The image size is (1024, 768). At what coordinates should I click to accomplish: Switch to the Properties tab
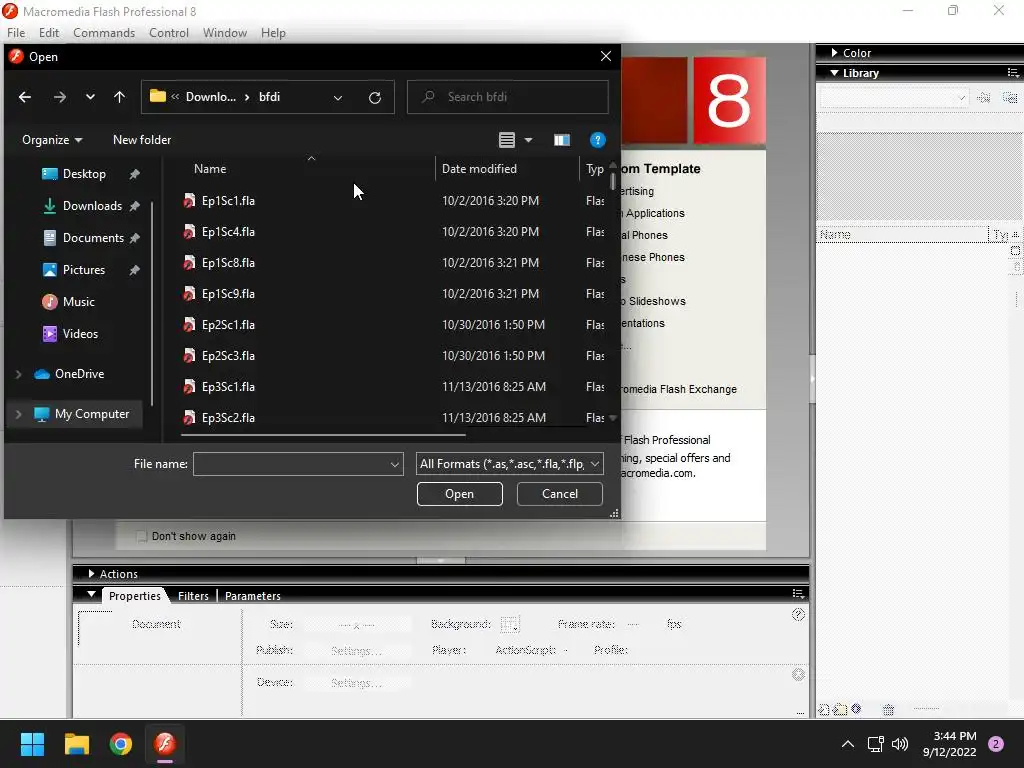pos(135,596)
